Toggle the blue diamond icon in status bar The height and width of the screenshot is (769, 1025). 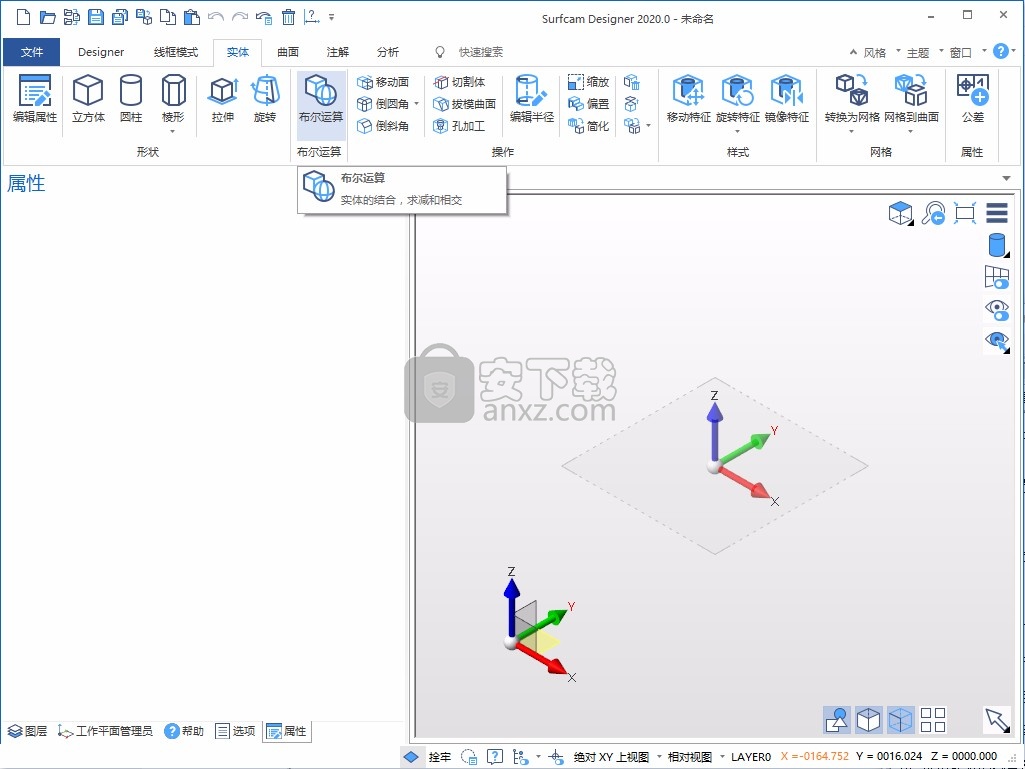411,757
